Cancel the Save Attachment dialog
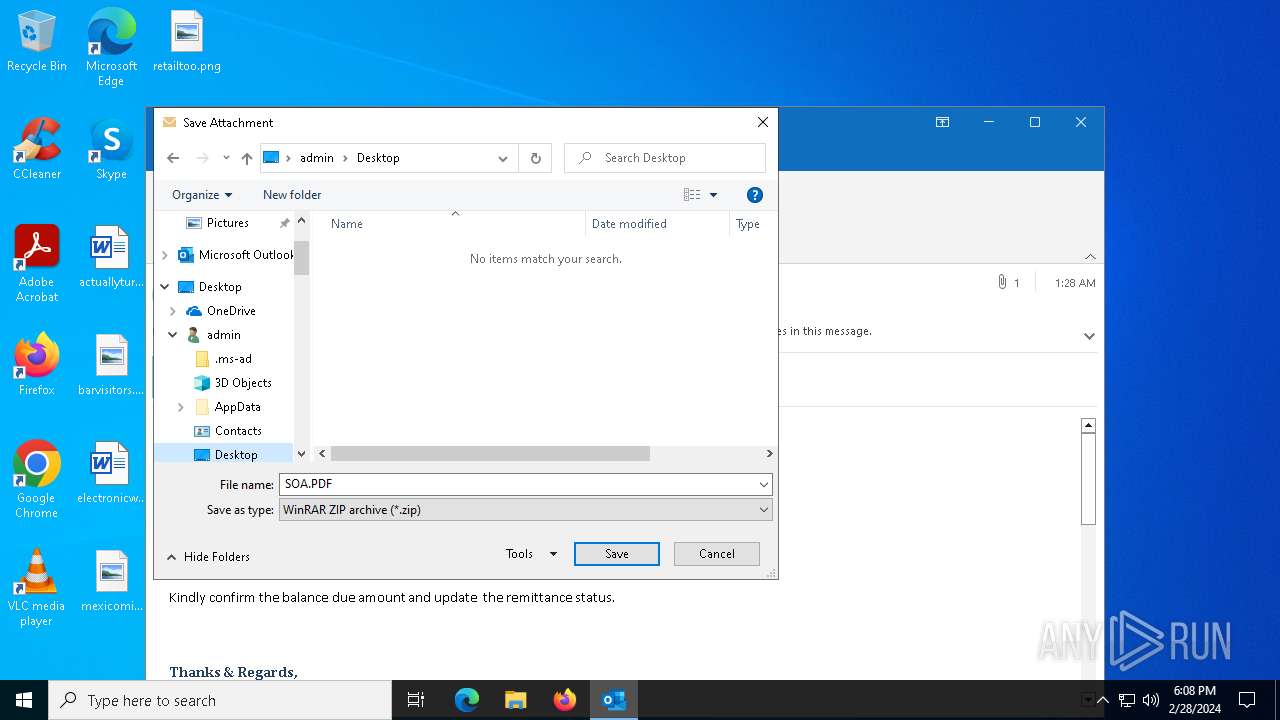Image resolution: width=1280 pixels, height=720 pixels. 717,554
